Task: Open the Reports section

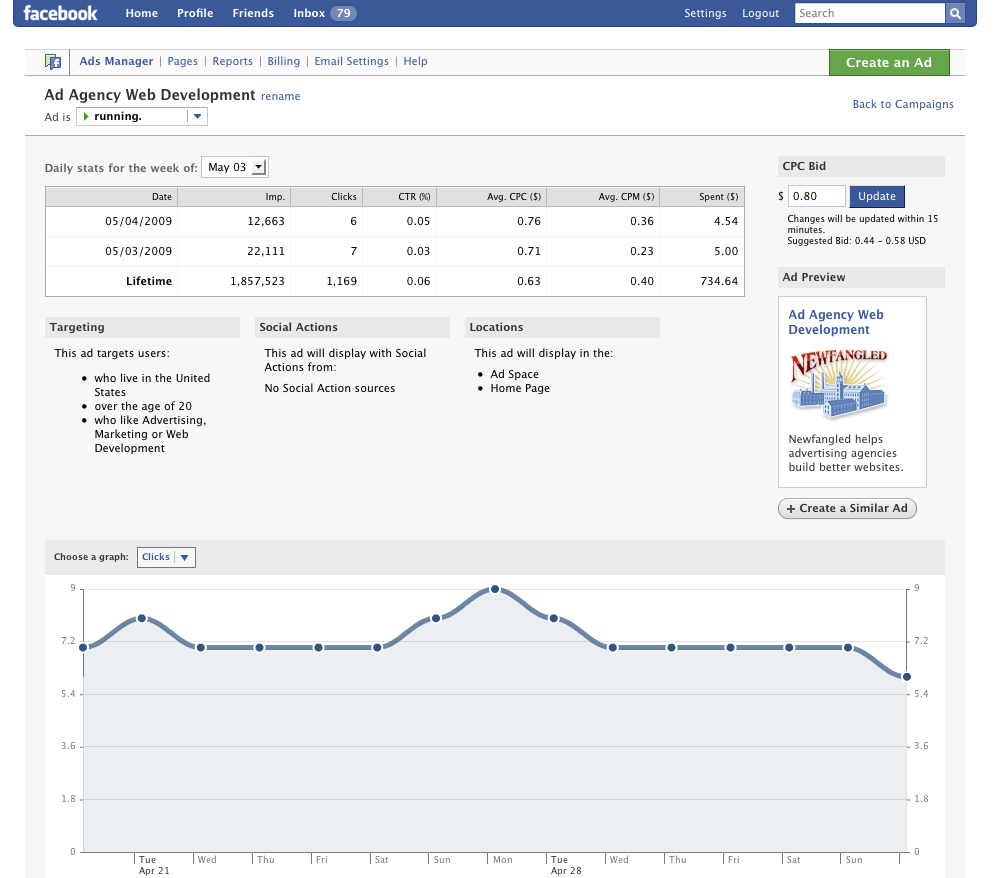Action: tap(232, 61)
